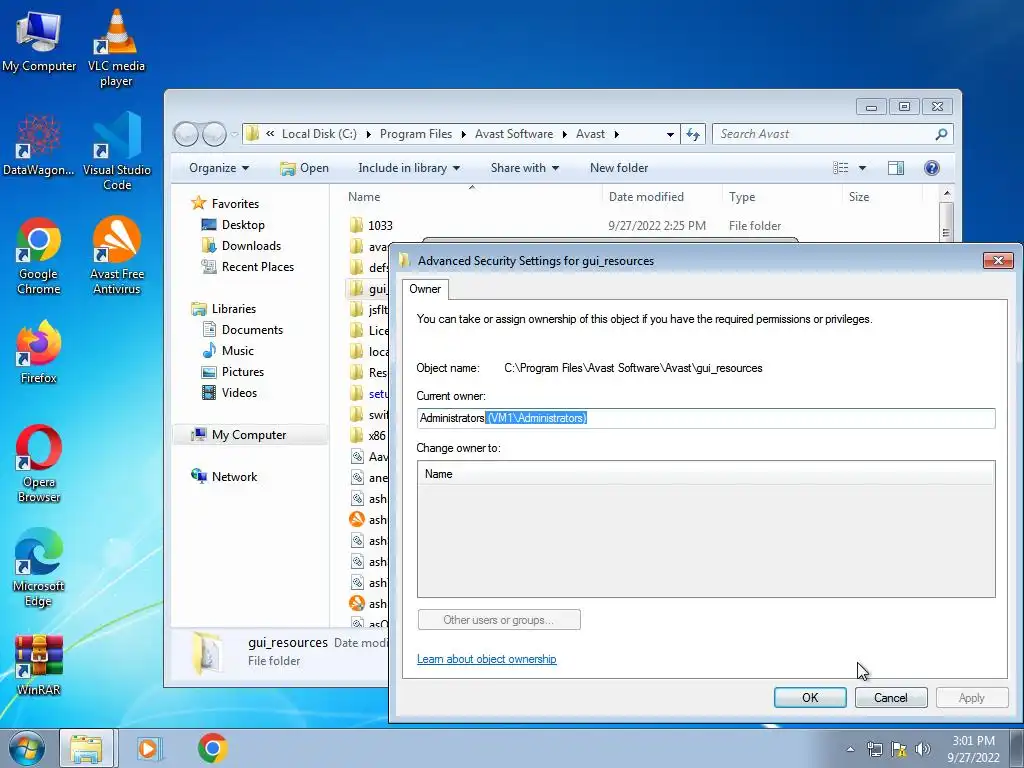Click the Current owner text field
The height and width of the screenshot is (768, 1024).
pos(706,418)
